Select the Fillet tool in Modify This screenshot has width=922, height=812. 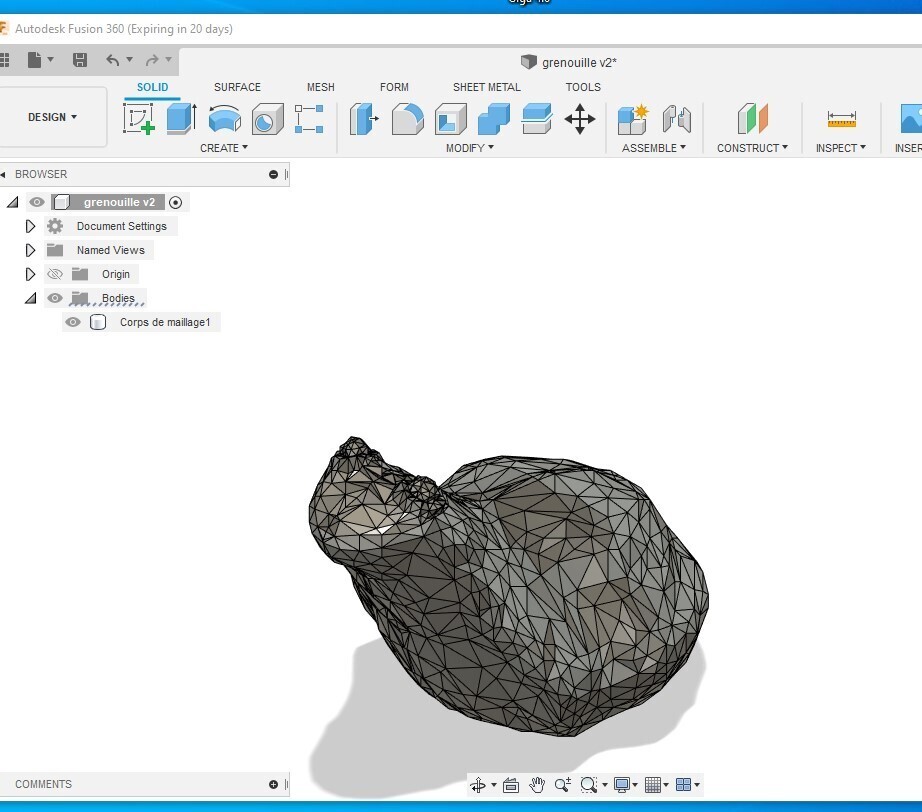point(407,119)
